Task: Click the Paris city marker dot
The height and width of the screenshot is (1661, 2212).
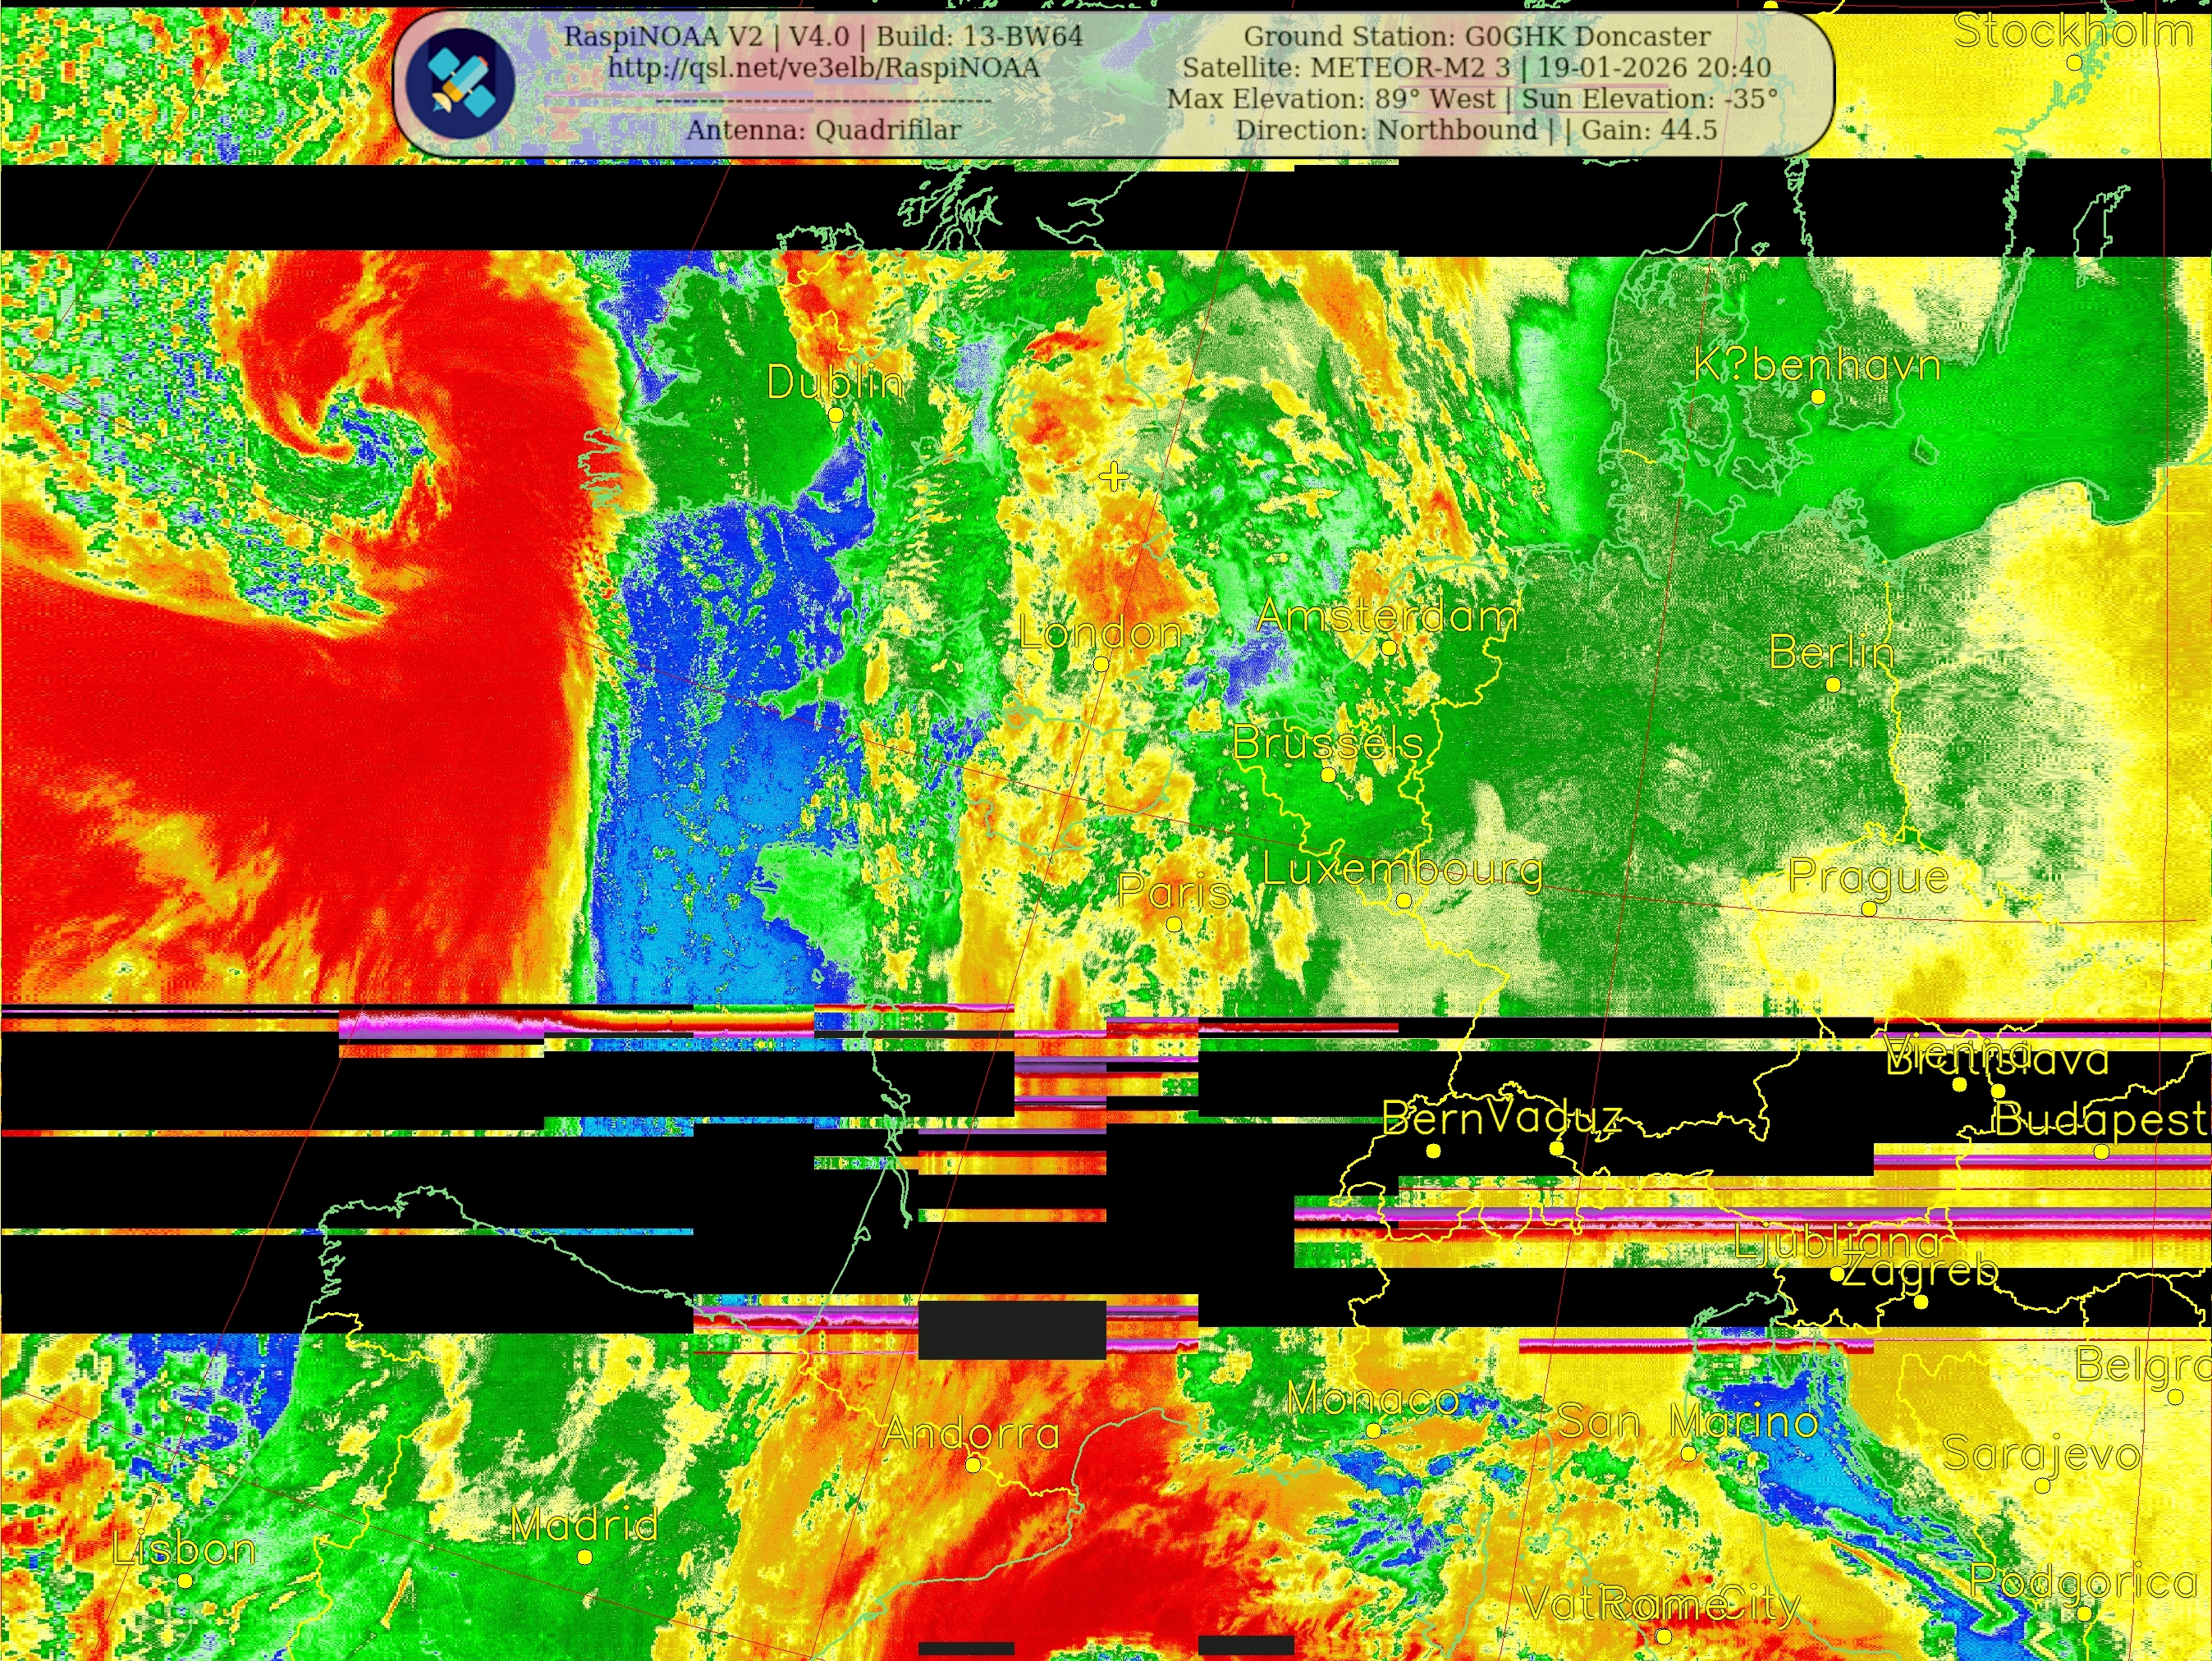Action: 1174,924
